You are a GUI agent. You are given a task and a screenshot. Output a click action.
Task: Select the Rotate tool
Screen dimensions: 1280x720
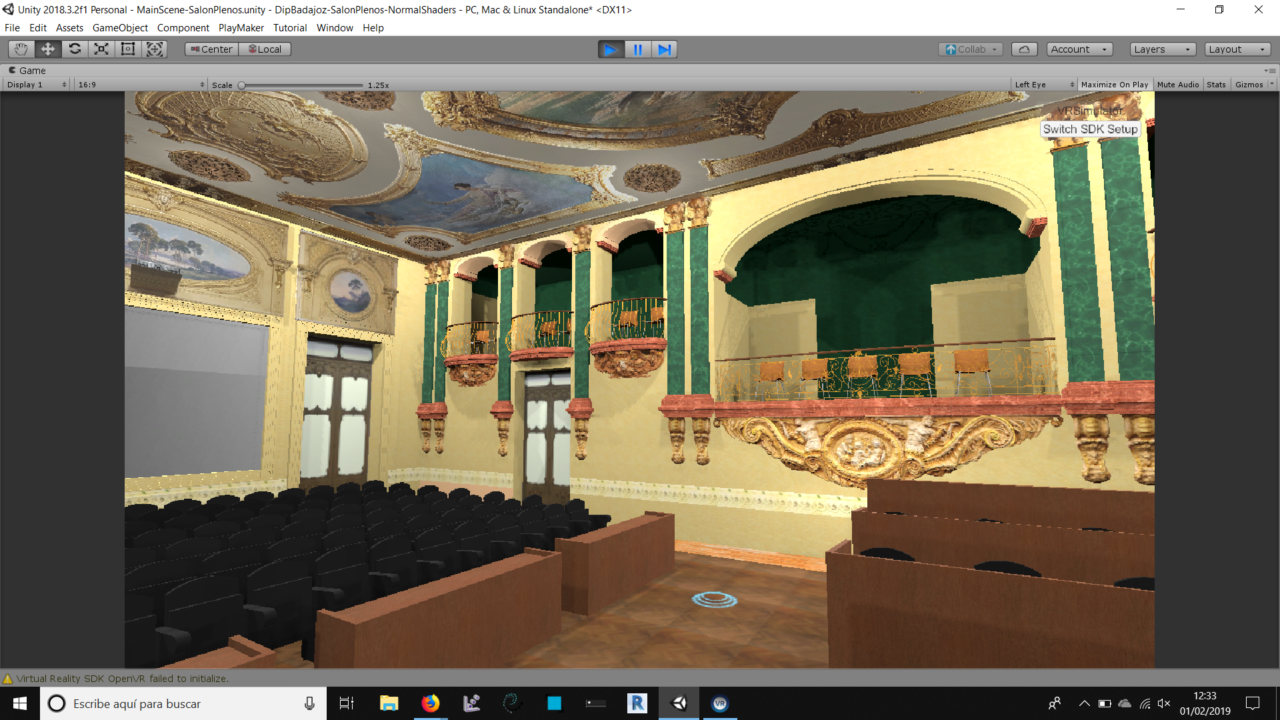click(x=75, y=49)
